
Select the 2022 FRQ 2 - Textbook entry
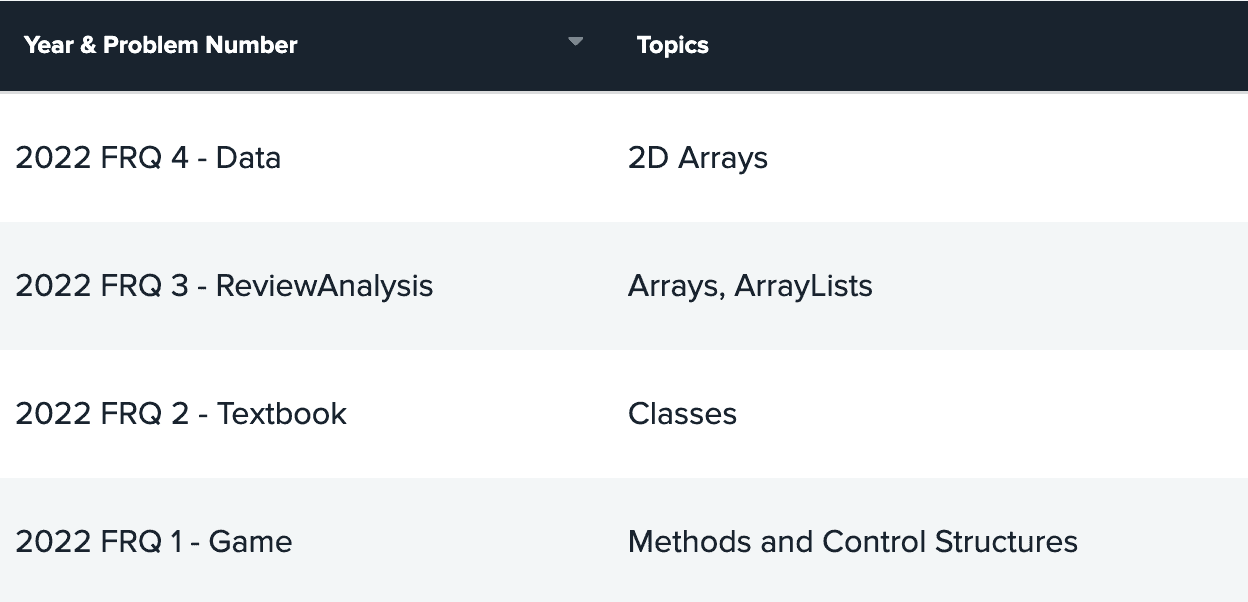coord(181,414)
